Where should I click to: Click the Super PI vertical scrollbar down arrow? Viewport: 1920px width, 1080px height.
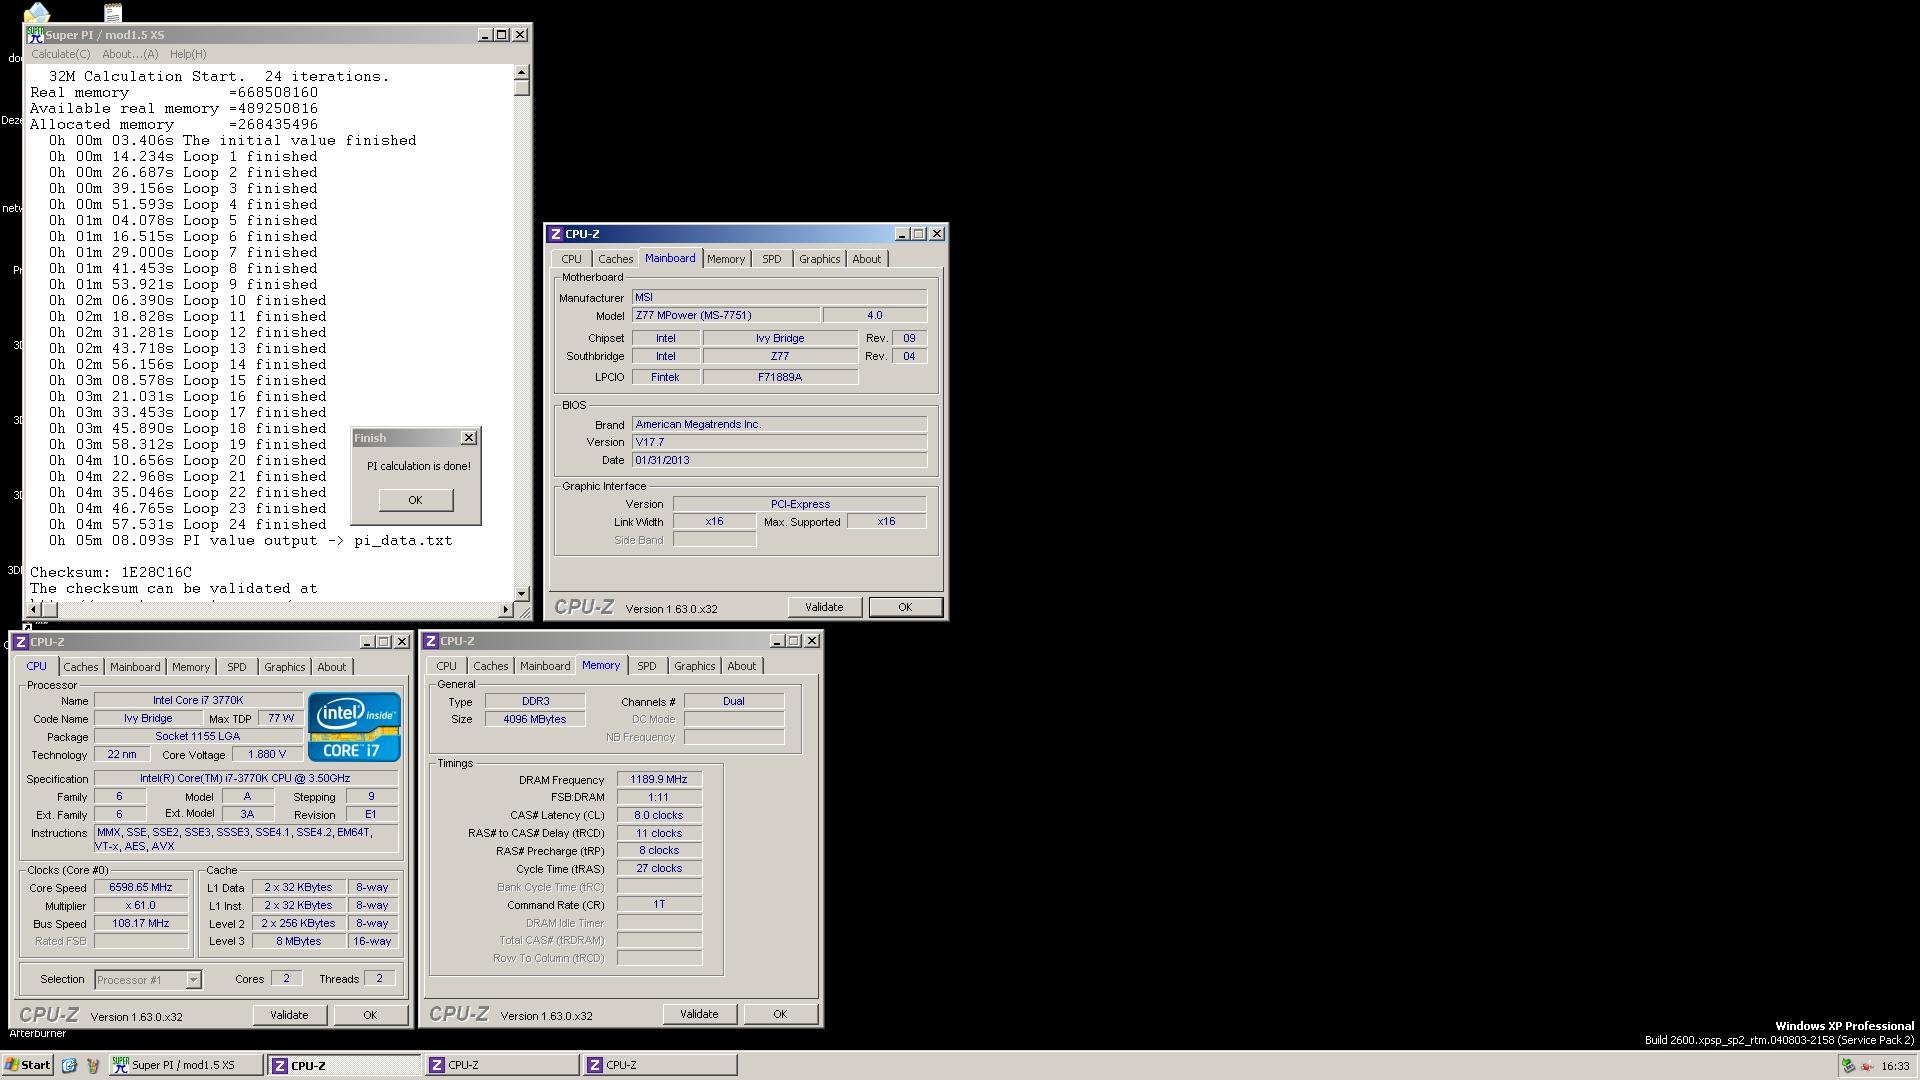click(521, 594)
